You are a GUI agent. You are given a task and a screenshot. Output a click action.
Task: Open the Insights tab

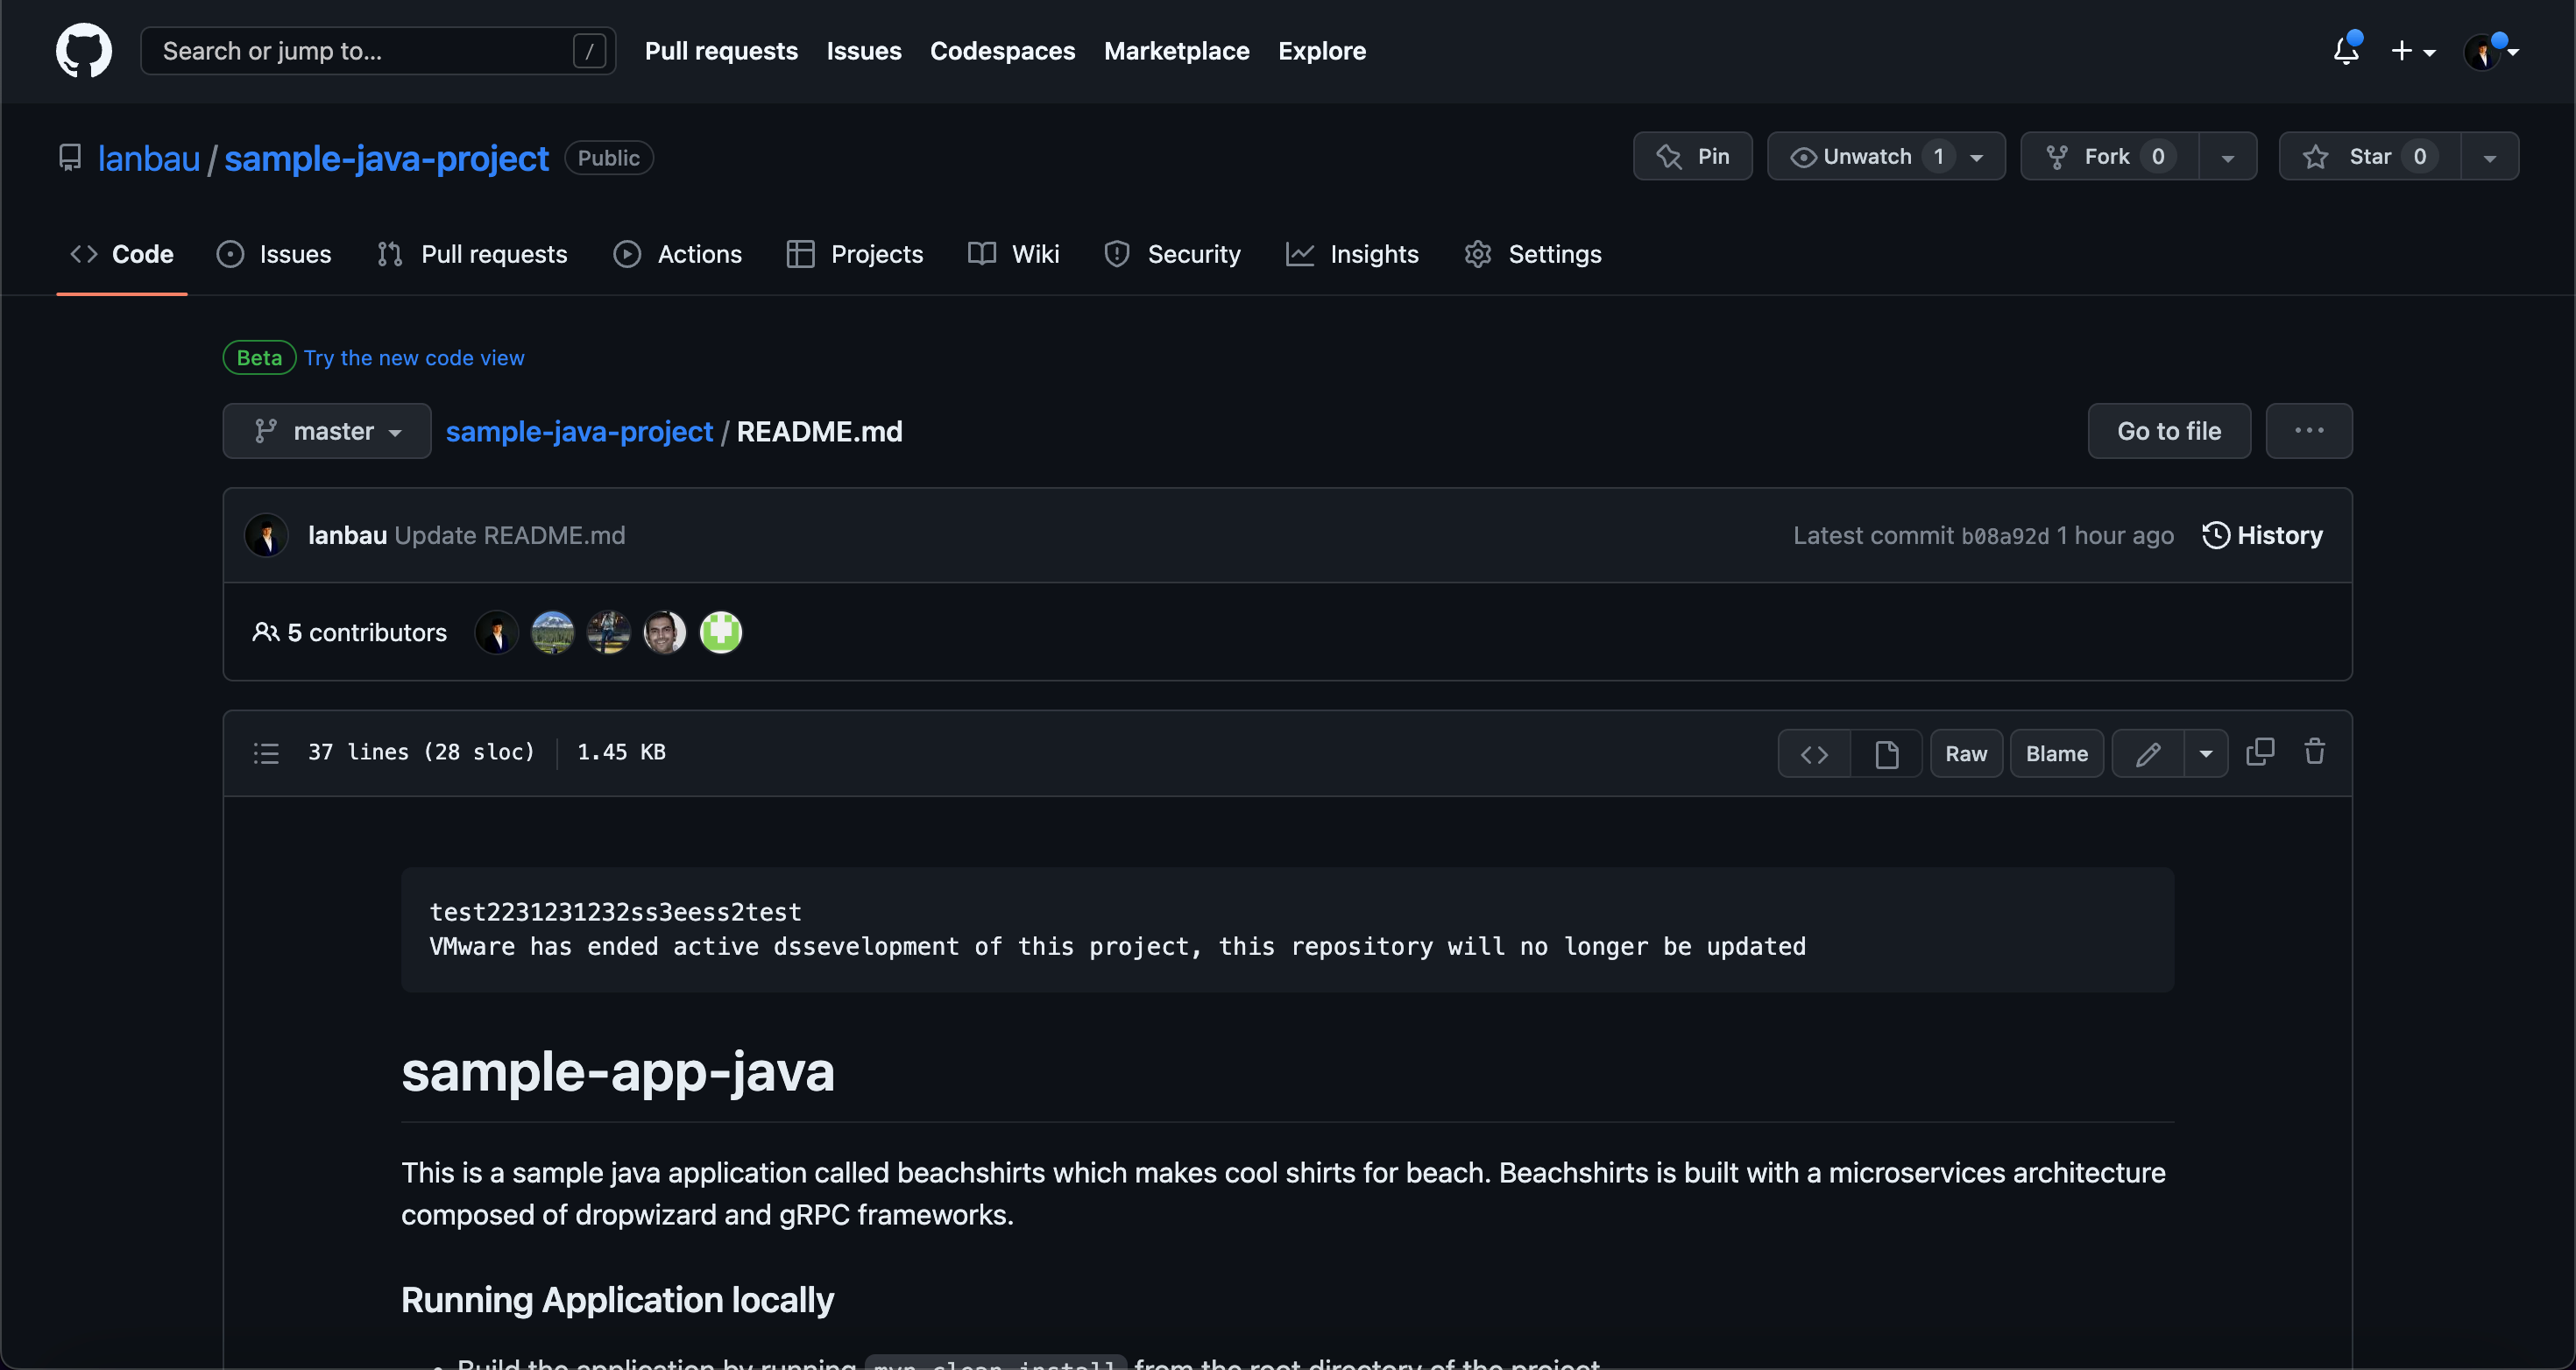coord(1352,254)
